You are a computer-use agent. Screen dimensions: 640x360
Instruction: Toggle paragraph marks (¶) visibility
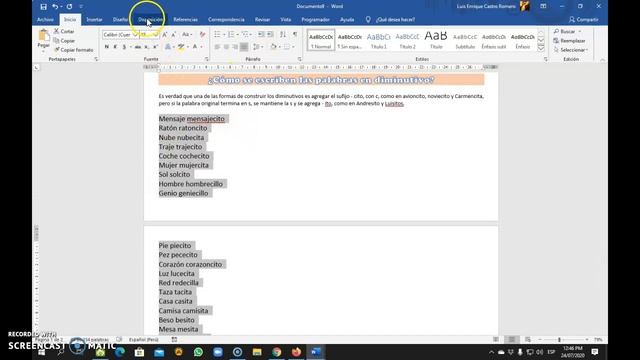pos(295,35)
